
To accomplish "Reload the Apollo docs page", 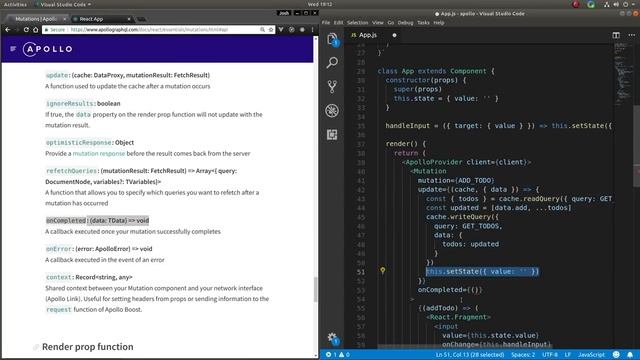I will tap(26, 30).
